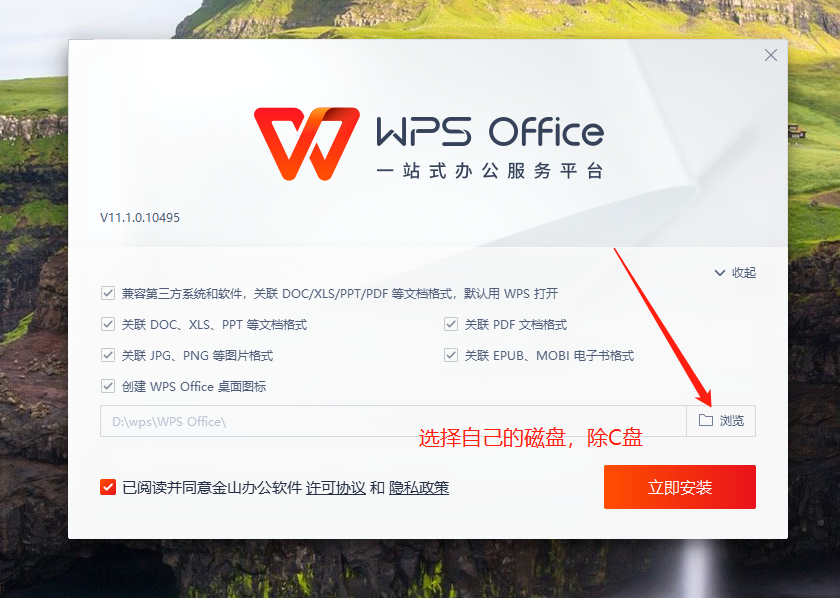Collapse options with the 收起 chevron
Viewport: 840px width, 598px height.
coord(720,273)
